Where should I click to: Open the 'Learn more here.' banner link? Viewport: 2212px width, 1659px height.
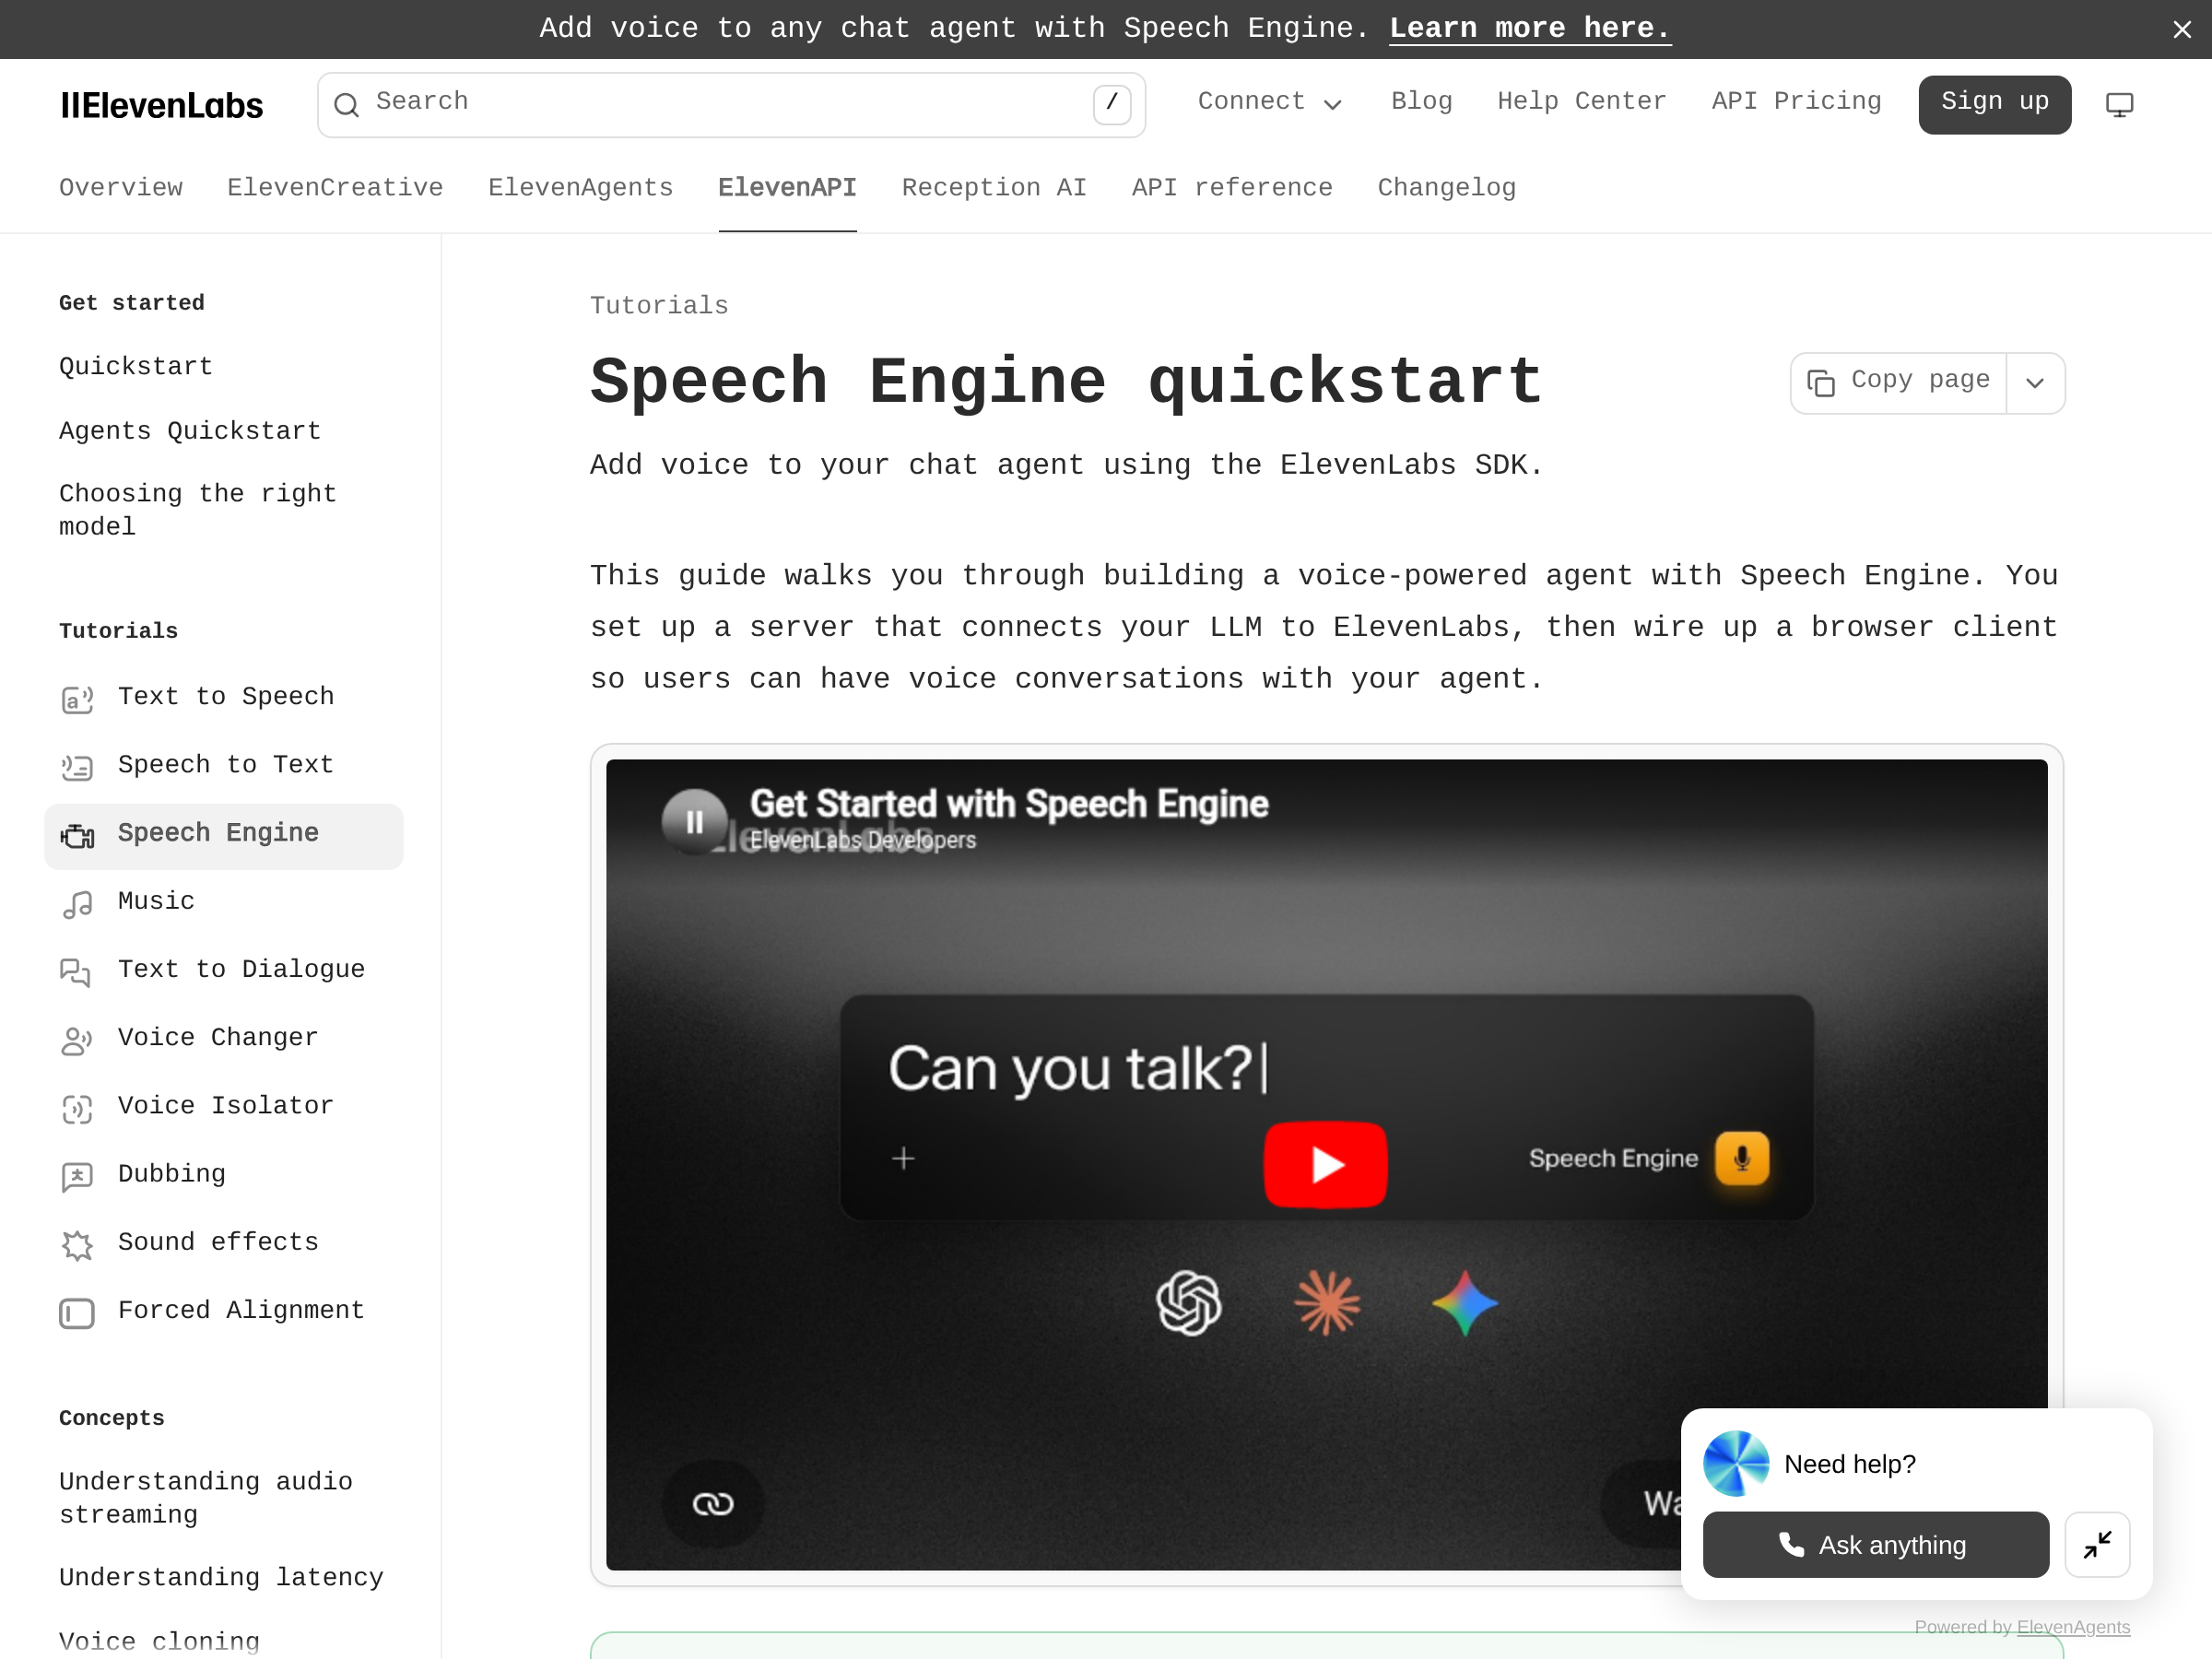1530,29
